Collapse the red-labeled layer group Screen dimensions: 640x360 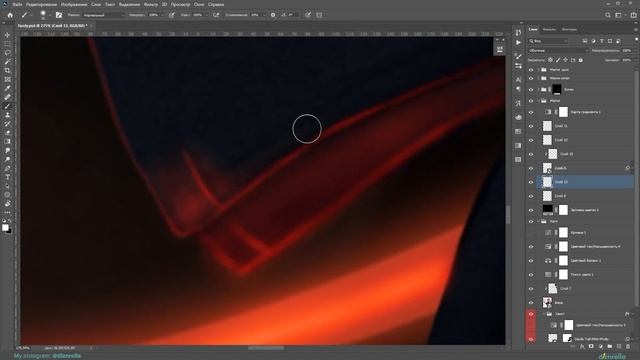click(544, 314)
